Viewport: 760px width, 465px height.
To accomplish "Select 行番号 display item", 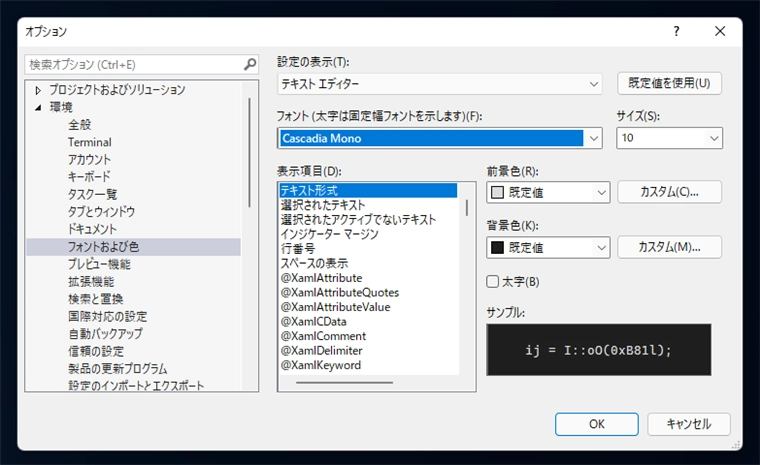I will (298, 249).
